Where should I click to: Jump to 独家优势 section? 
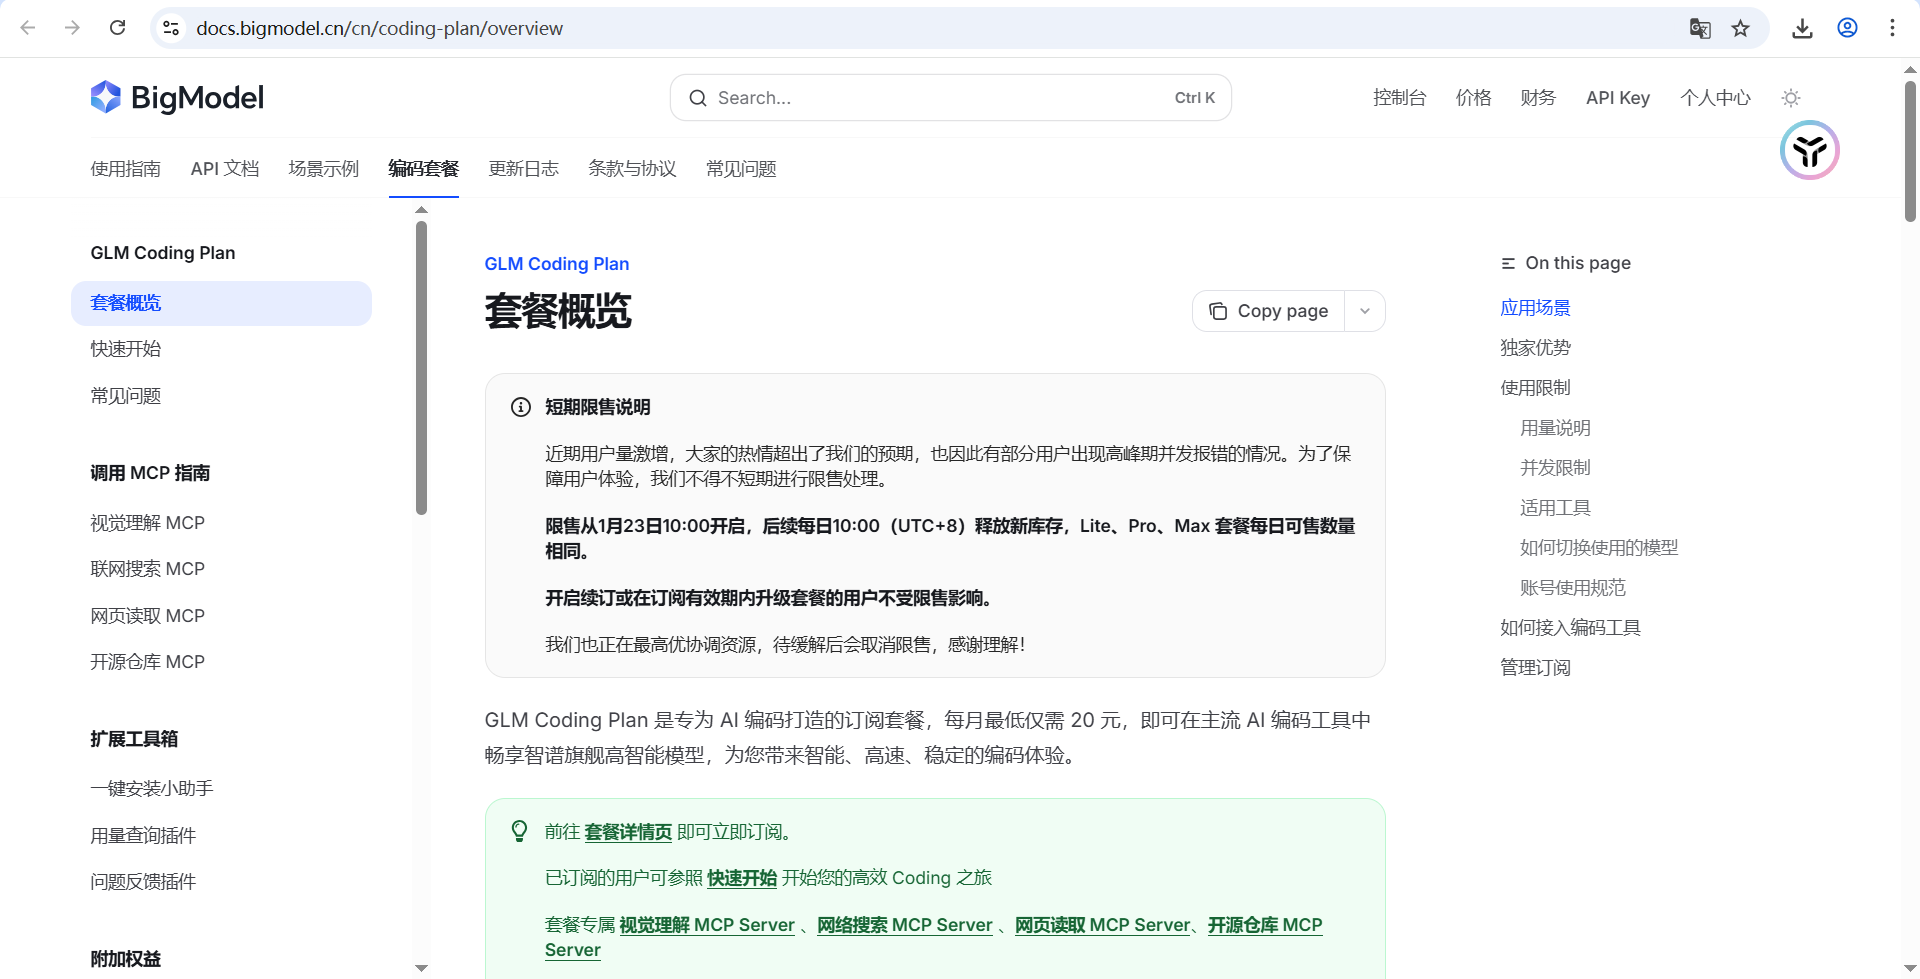pyautogui.click(x=1535, y=348)
